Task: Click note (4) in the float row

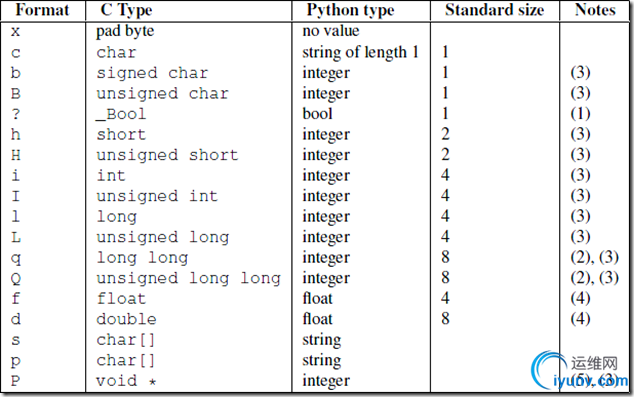Action: [580, 298]
